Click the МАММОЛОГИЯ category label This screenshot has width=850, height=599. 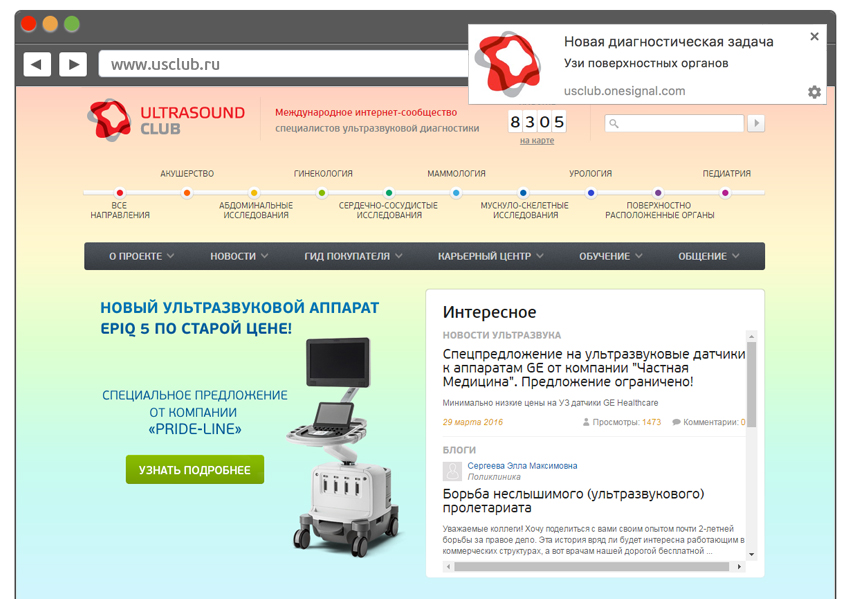(x=456, y=173)
